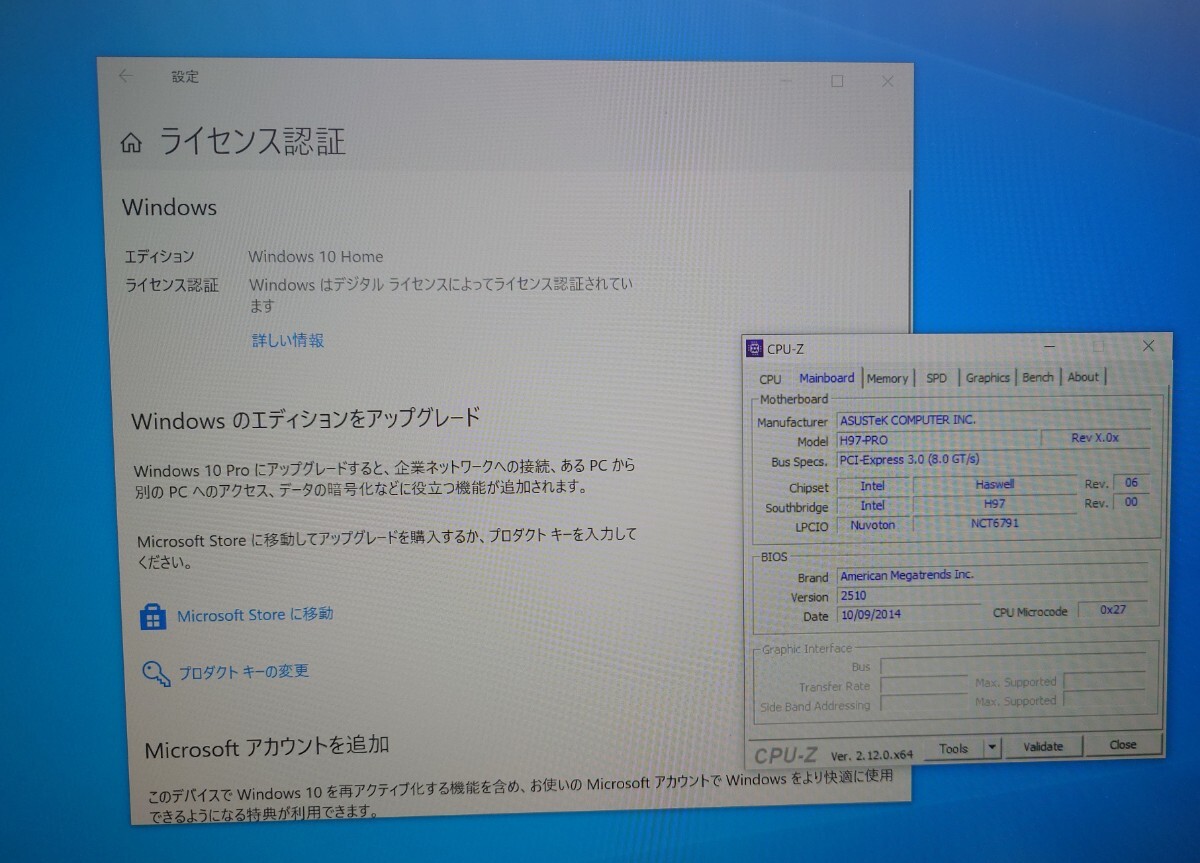Click the Windows 10 Home edition text

click(x=316, y=257)
